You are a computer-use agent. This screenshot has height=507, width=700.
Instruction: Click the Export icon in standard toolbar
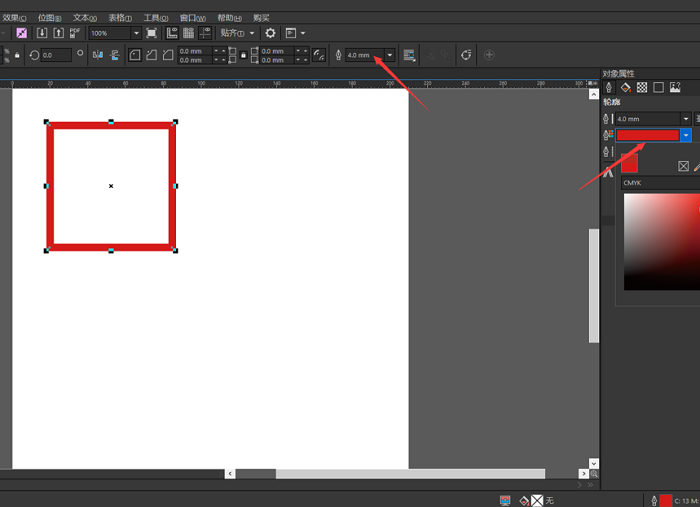coord(58,33)
